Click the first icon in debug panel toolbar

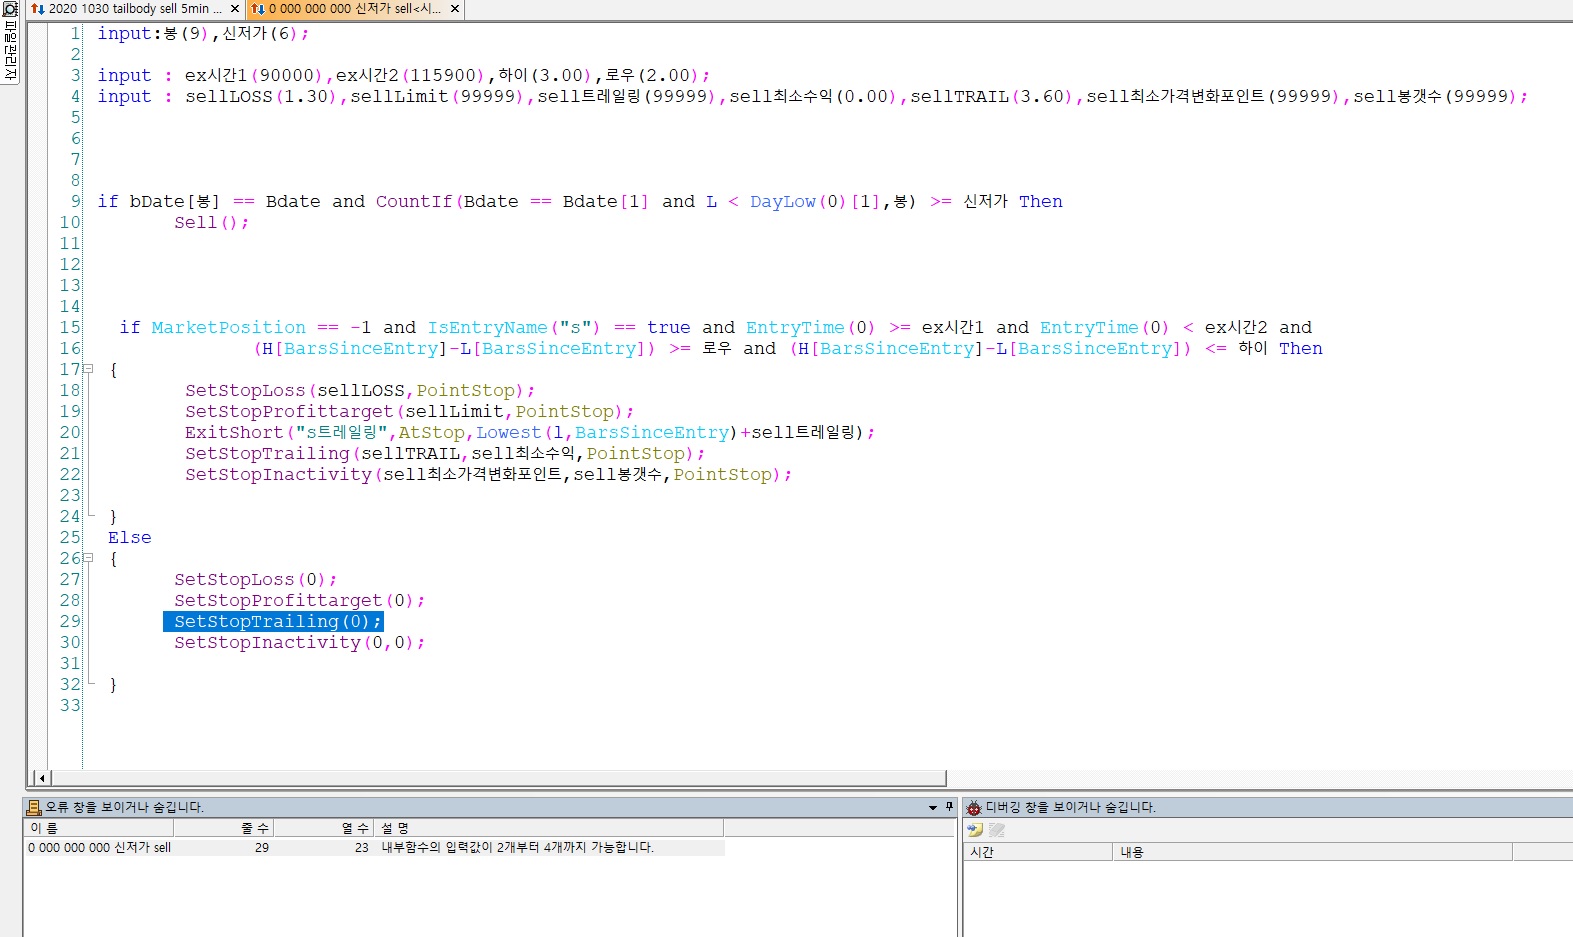click(x=975, y=830)
